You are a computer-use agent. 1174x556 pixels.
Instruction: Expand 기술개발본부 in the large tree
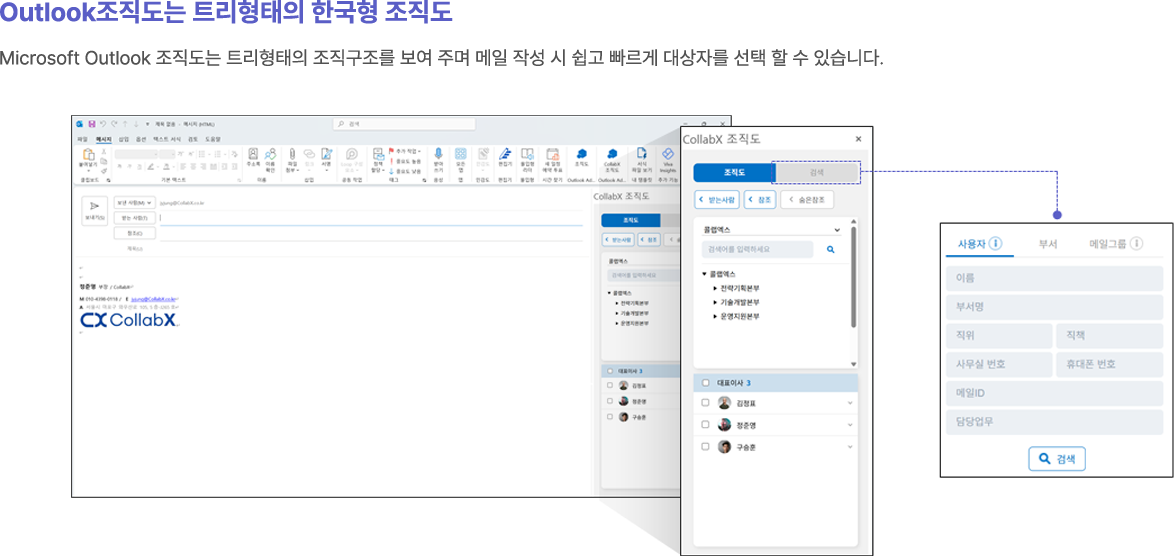(715, 302)
